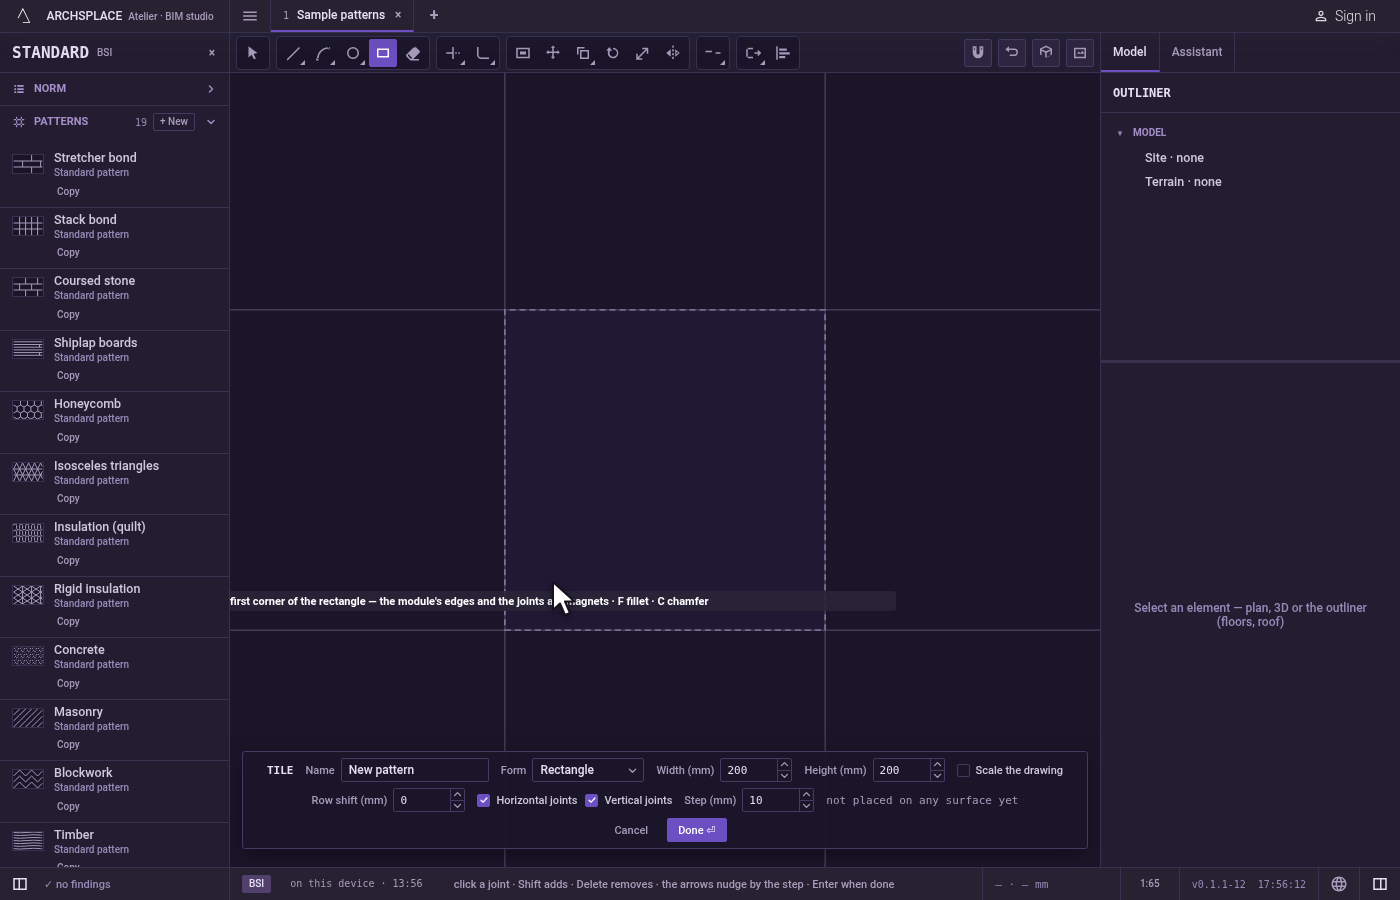Click the Step (mm) input field
The height and width of the screenshot is (900, 1400).
tap(770, 800)
